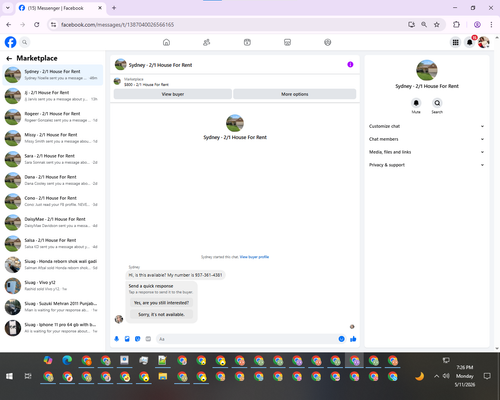Open the Marketplace storefront icon in top navigation
Viewport: 500px width, 400px height.
[x=287, y=42]
